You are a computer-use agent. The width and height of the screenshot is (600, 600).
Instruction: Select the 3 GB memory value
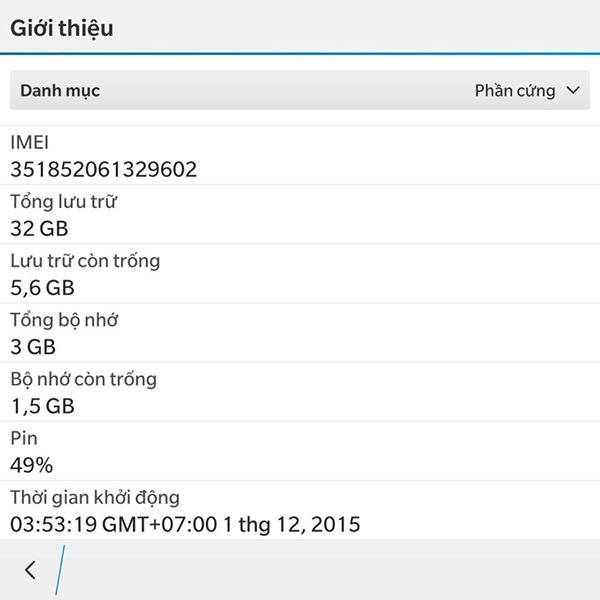click(33, 347)
